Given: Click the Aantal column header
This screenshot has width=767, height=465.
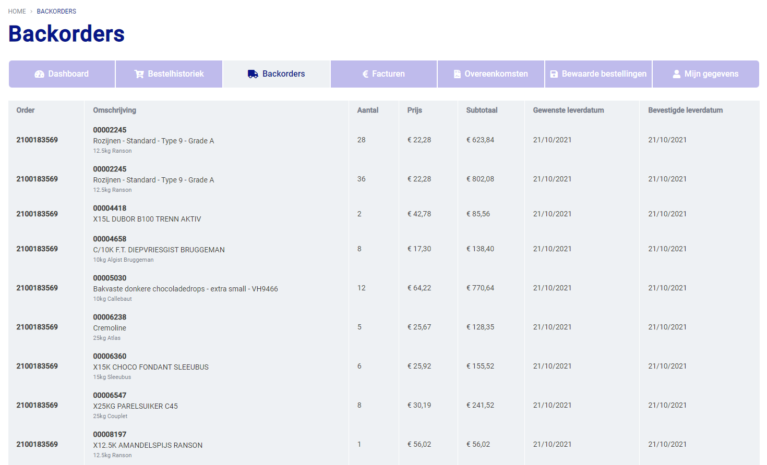Looking at the screenshot, I should coord(367,110).
